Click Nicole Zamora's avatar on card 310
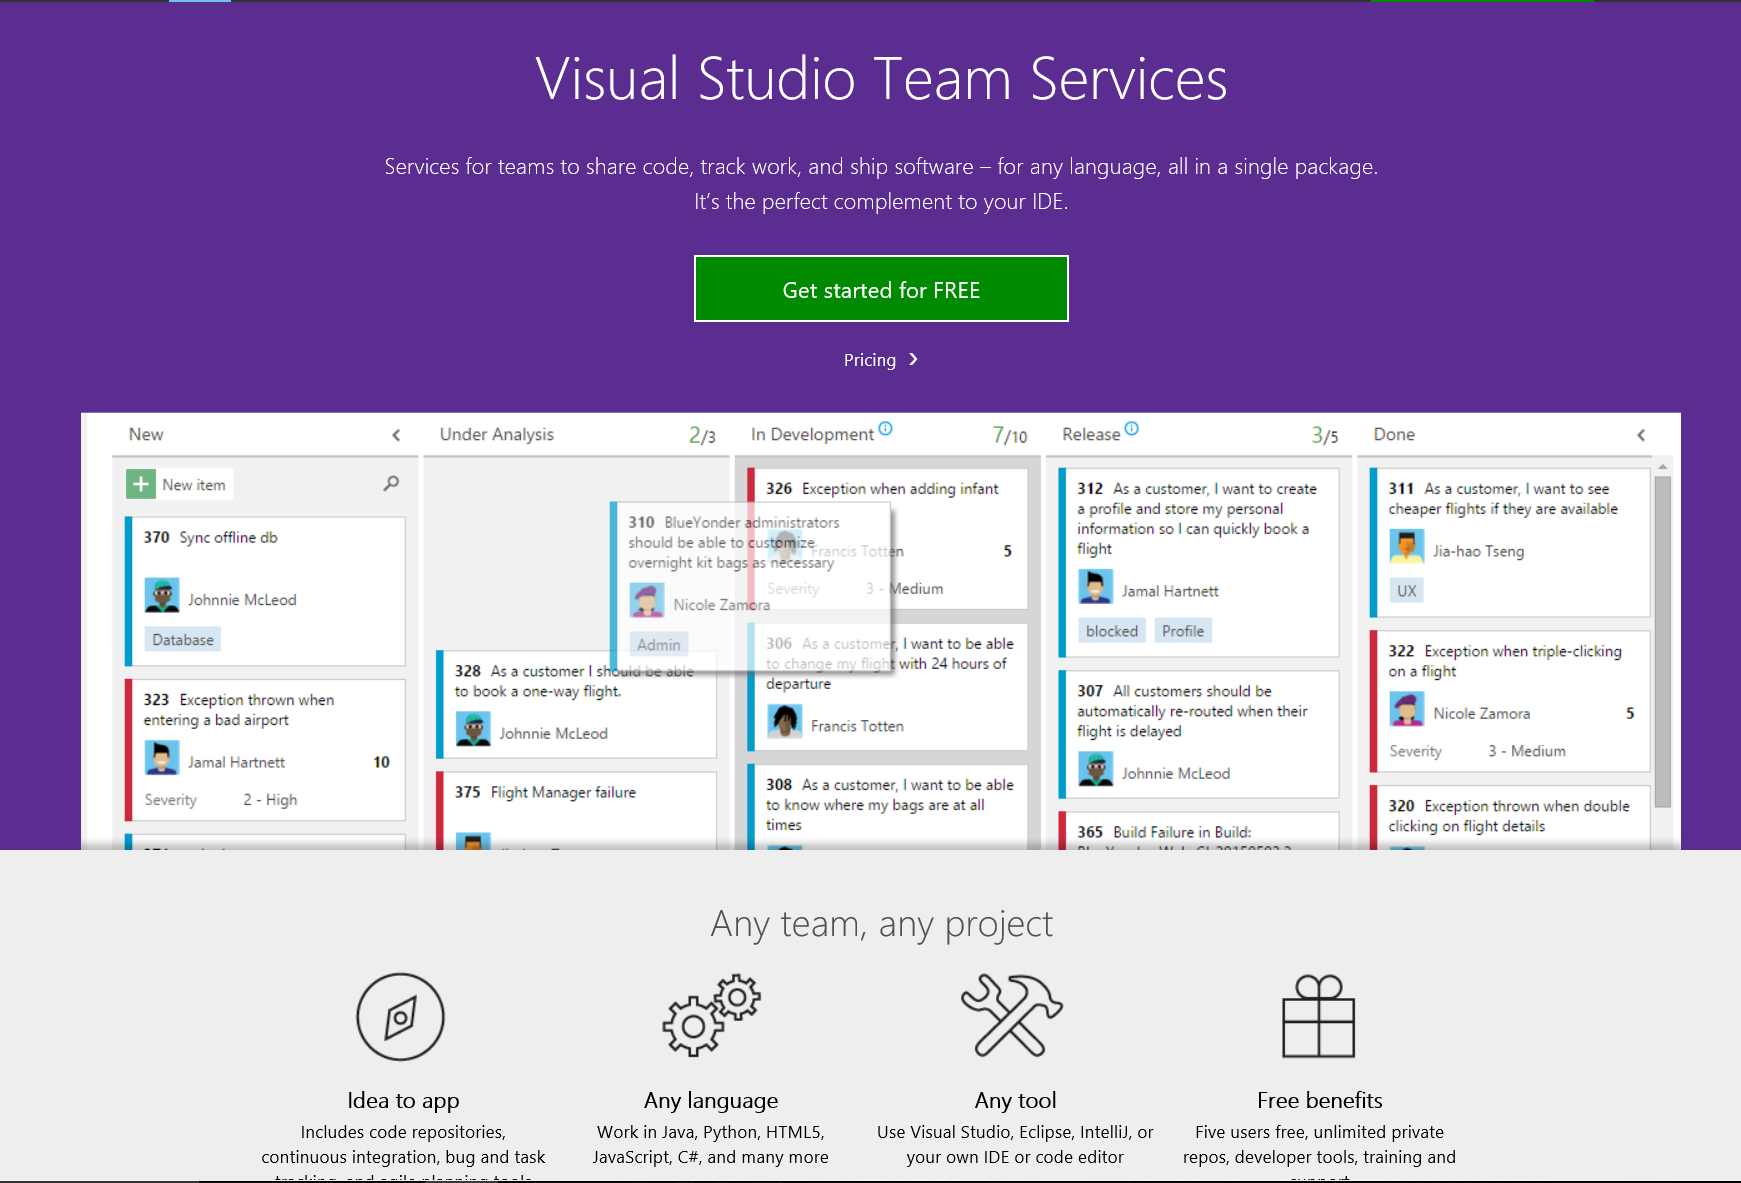This screenshot has height=1183, width=1741. point(649,599)
